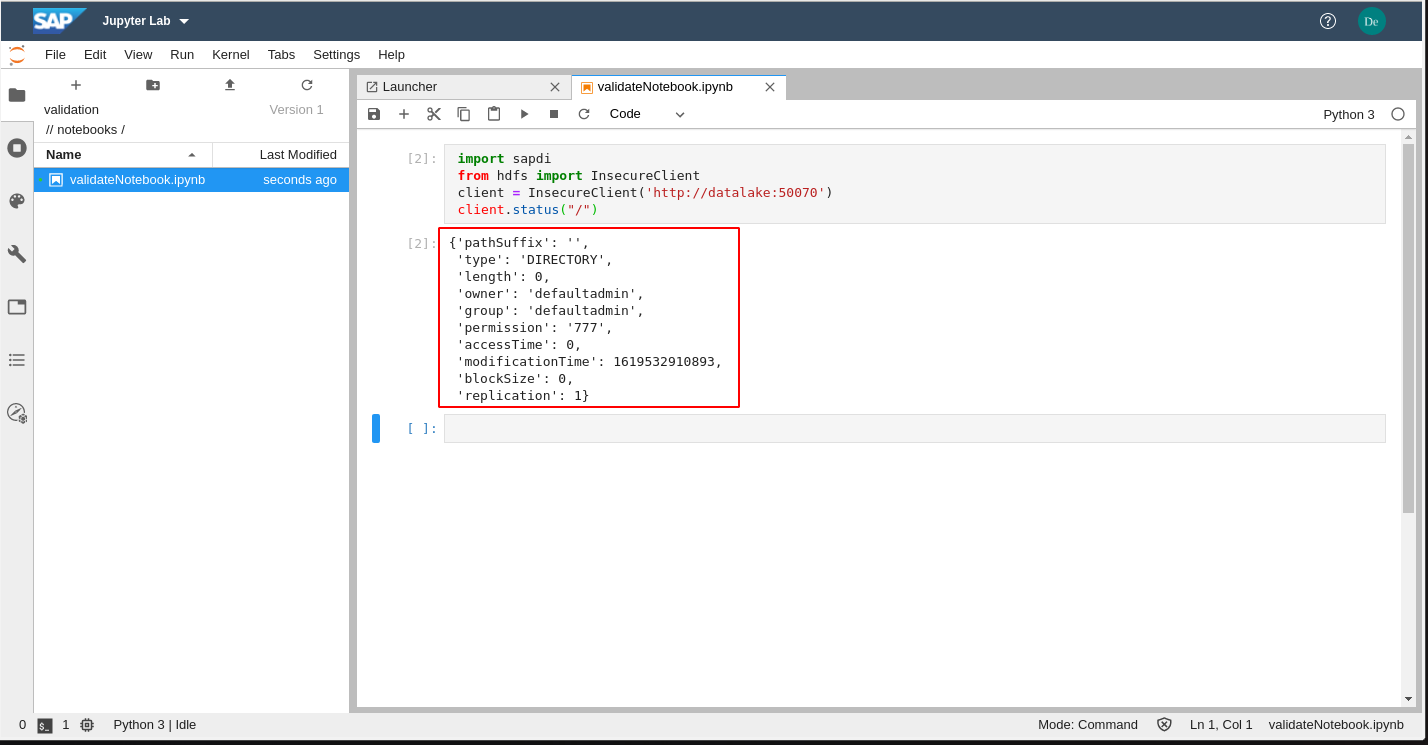
Task: Run the selected cell
Action: (524, 114)
